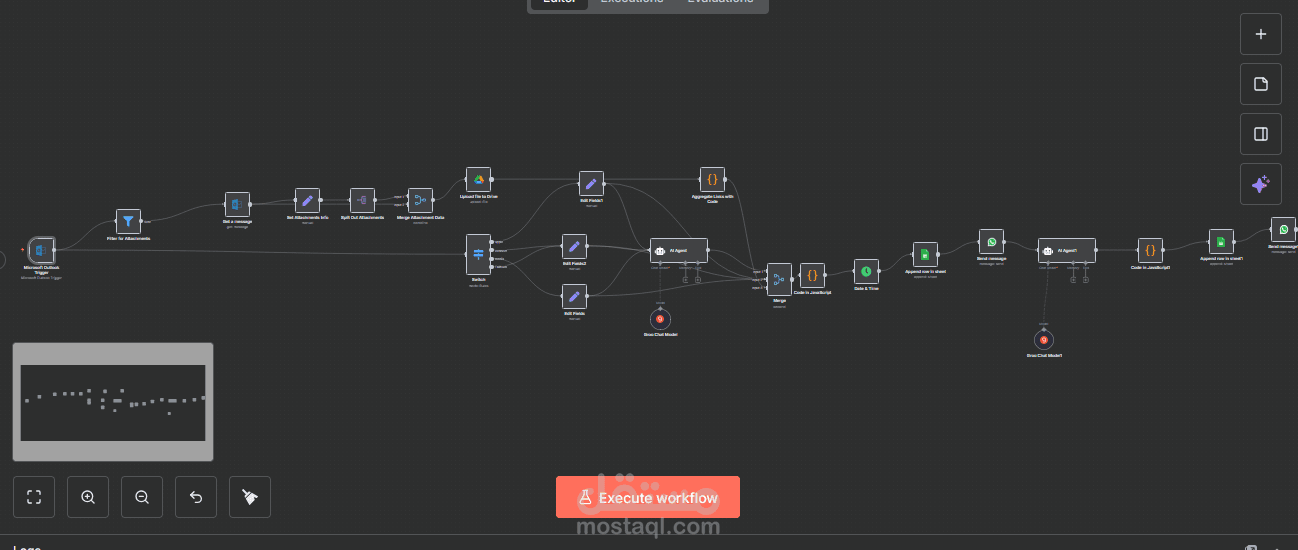Click the canvas minimap overview

coord(113,402)
